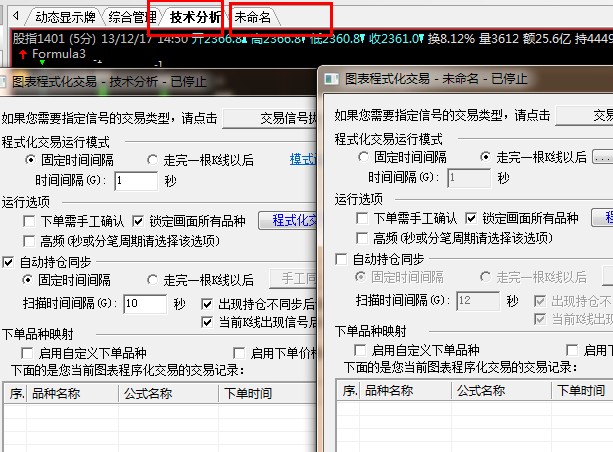Switch to the 未命名 tab
613x452 pixels.
click(x=252, y=17)
